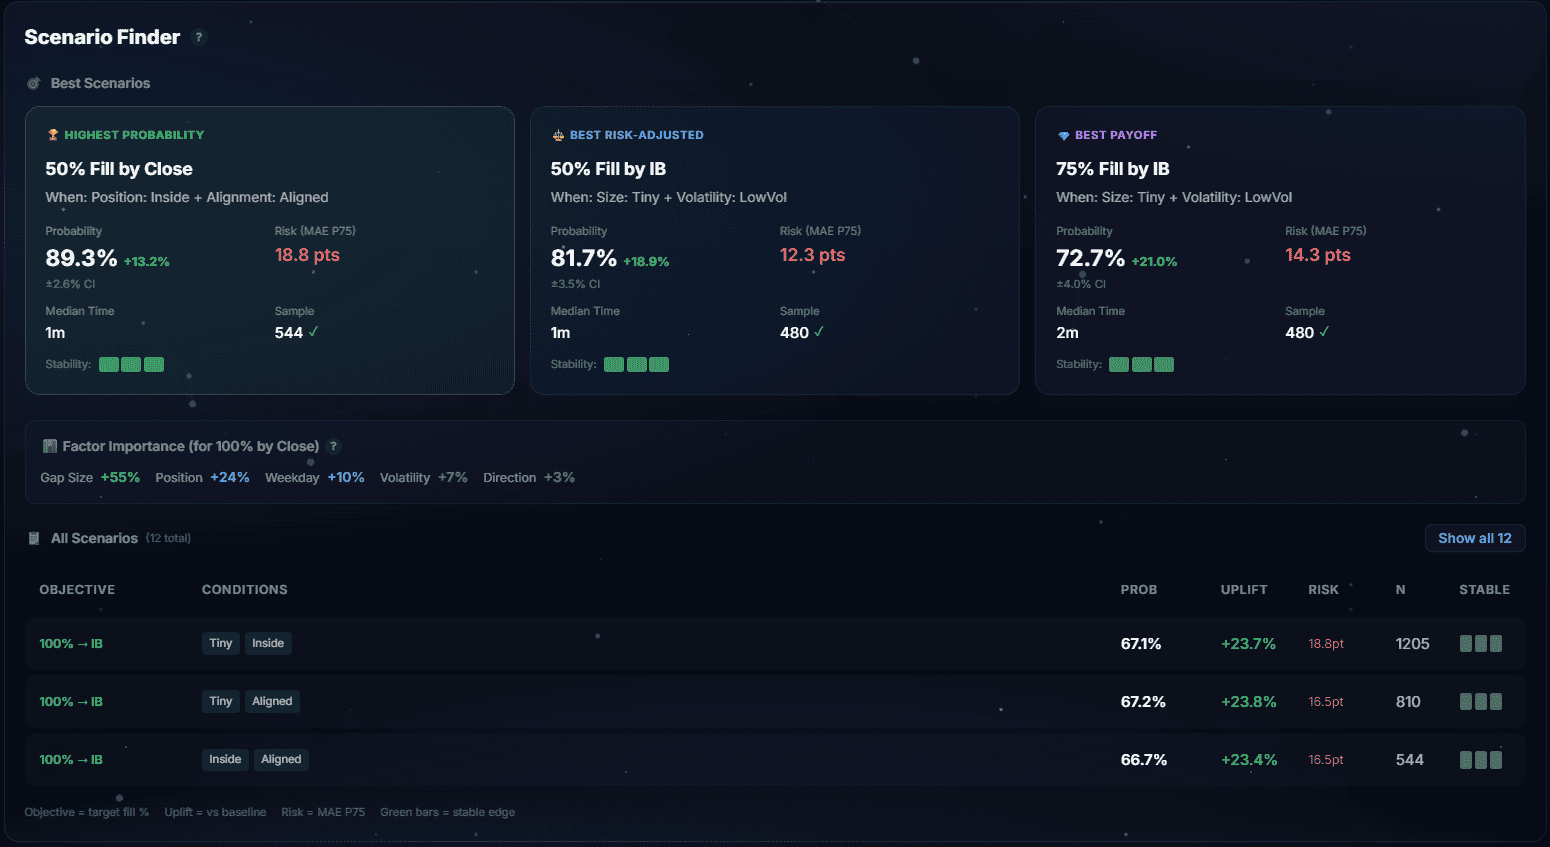Click the scales icon for Best Risk-Adjusted
This screenshot has height=847, width=1550.
point(558,135)
